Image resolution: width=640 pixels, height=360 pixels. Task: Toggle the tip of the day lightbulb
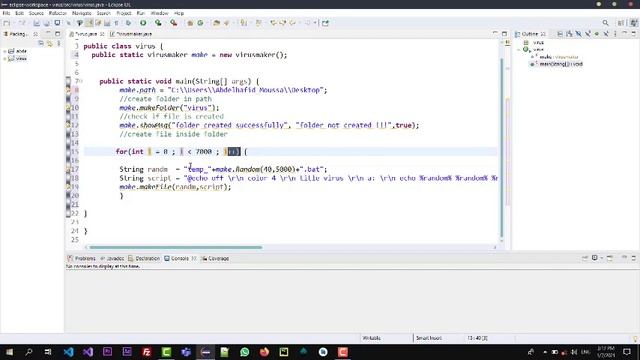pos(635,338)
